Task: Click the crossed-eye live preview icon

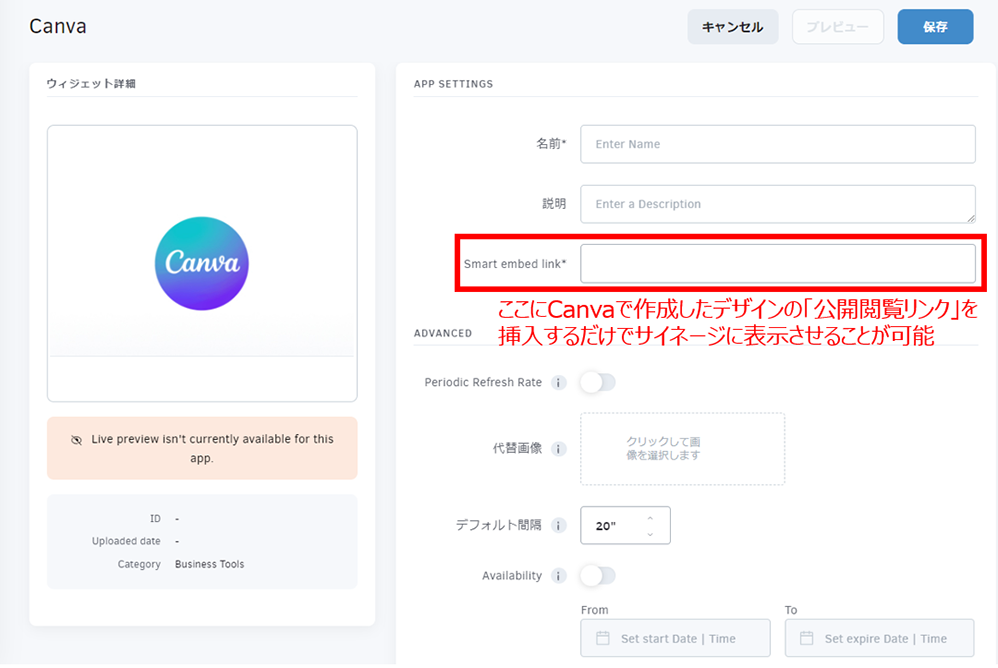Action: click(x=76, y=440)
